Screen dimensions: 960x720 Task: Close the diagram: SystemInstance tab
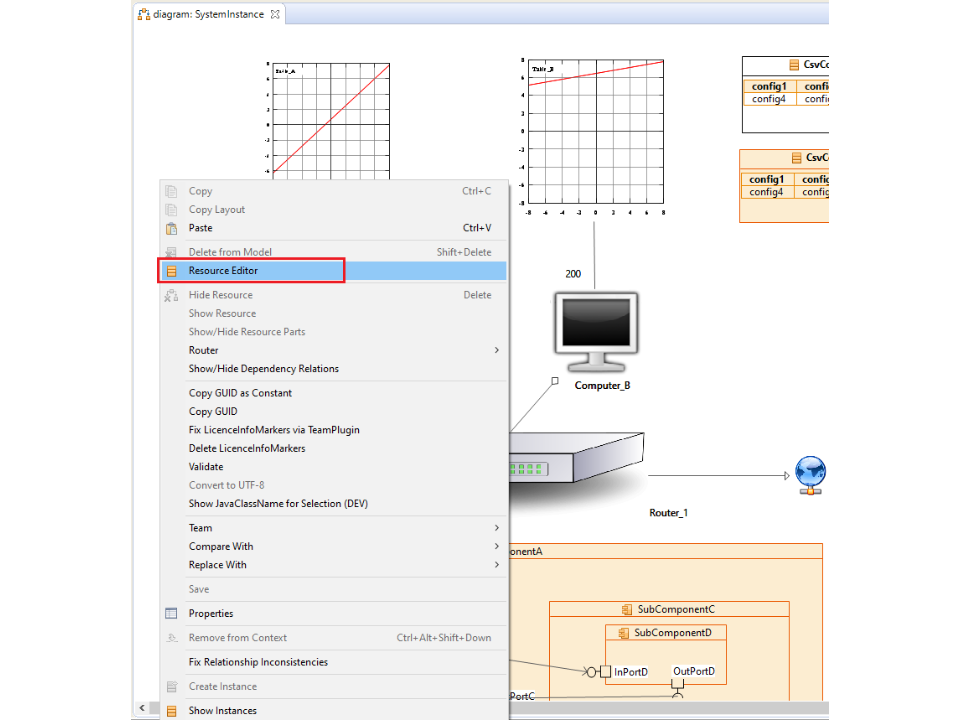[276, 14]
